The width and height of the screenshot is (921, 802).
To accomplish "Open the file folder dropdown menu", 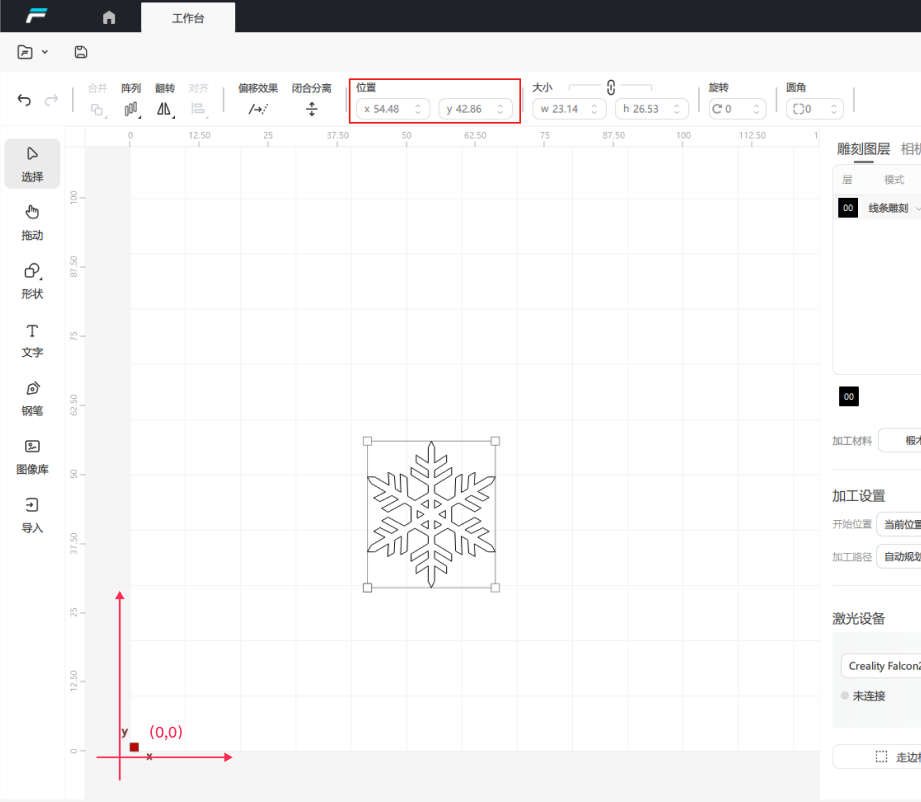I will [x=33, y=52].
